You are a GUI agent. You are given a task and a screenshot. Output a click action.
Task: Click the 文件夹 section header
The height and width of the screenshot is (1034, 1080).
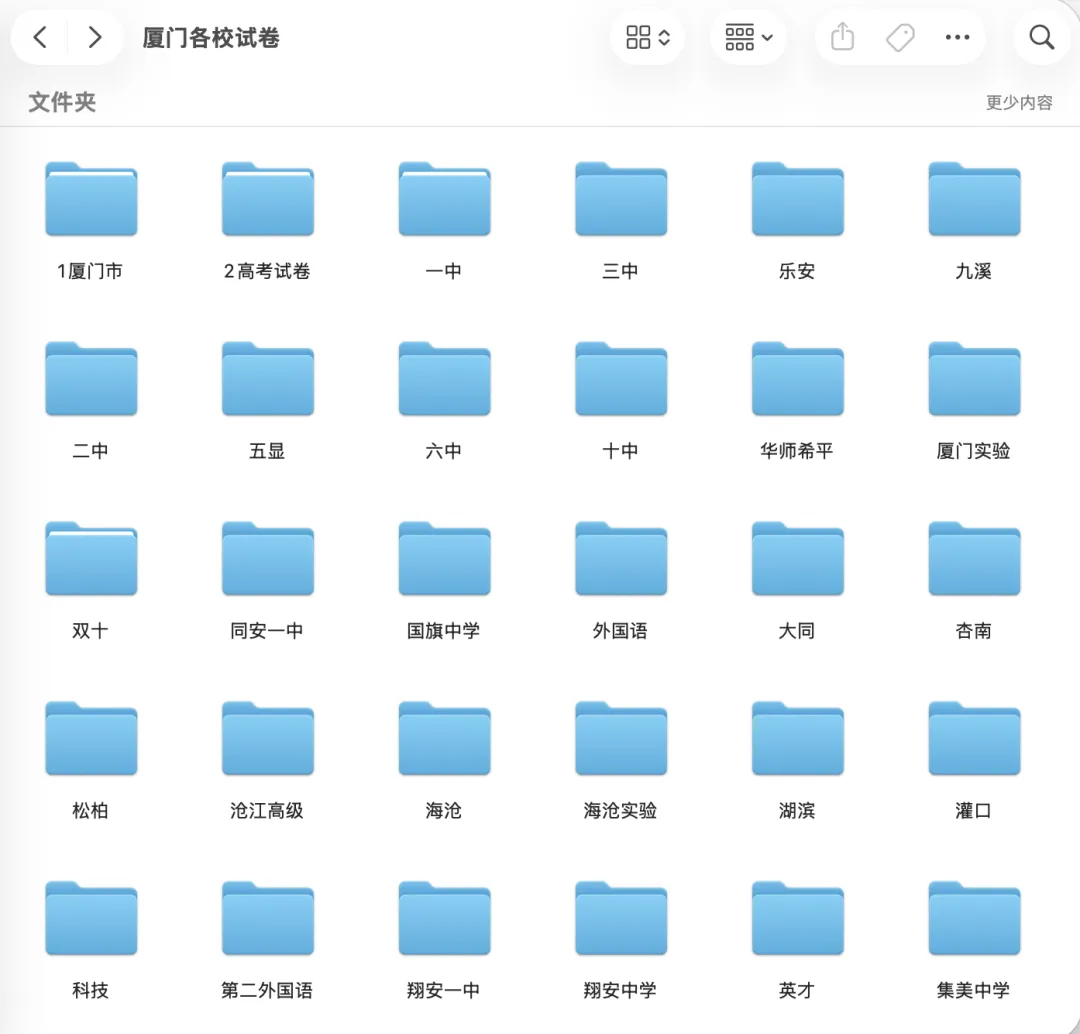click(x=62, y=102)
